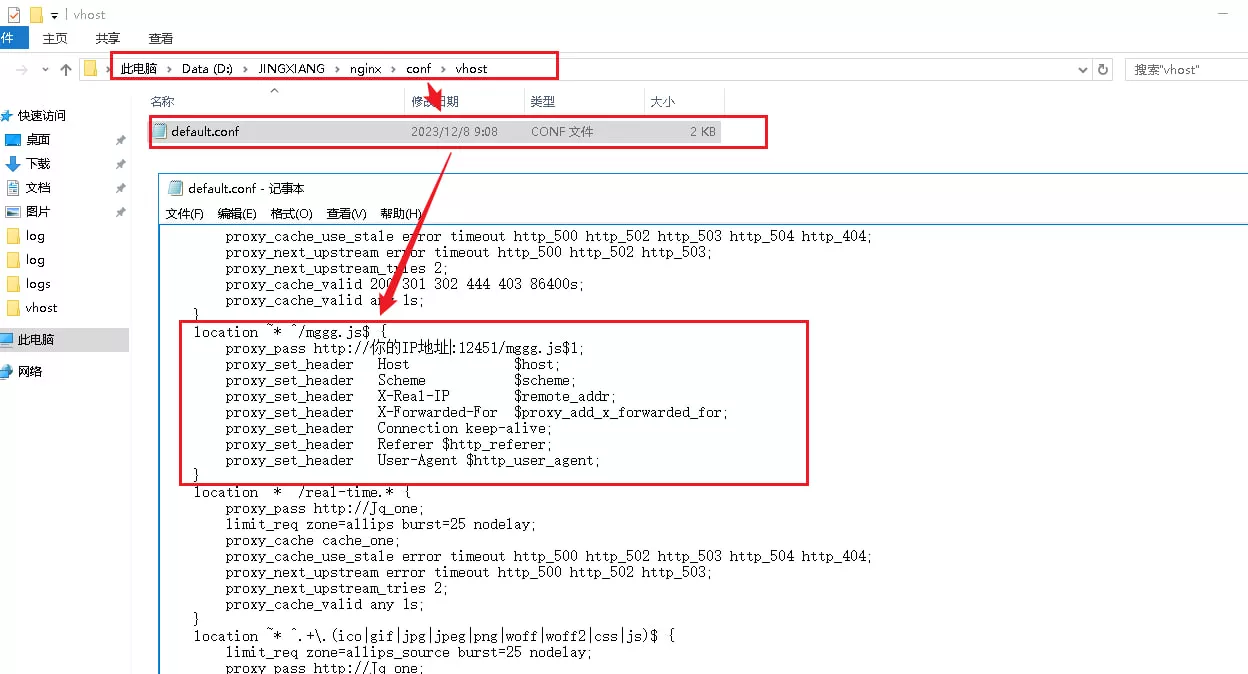Switch to the 共享 ribbon tab
Screen dimensions: 1248x674
tap(108, 38)
